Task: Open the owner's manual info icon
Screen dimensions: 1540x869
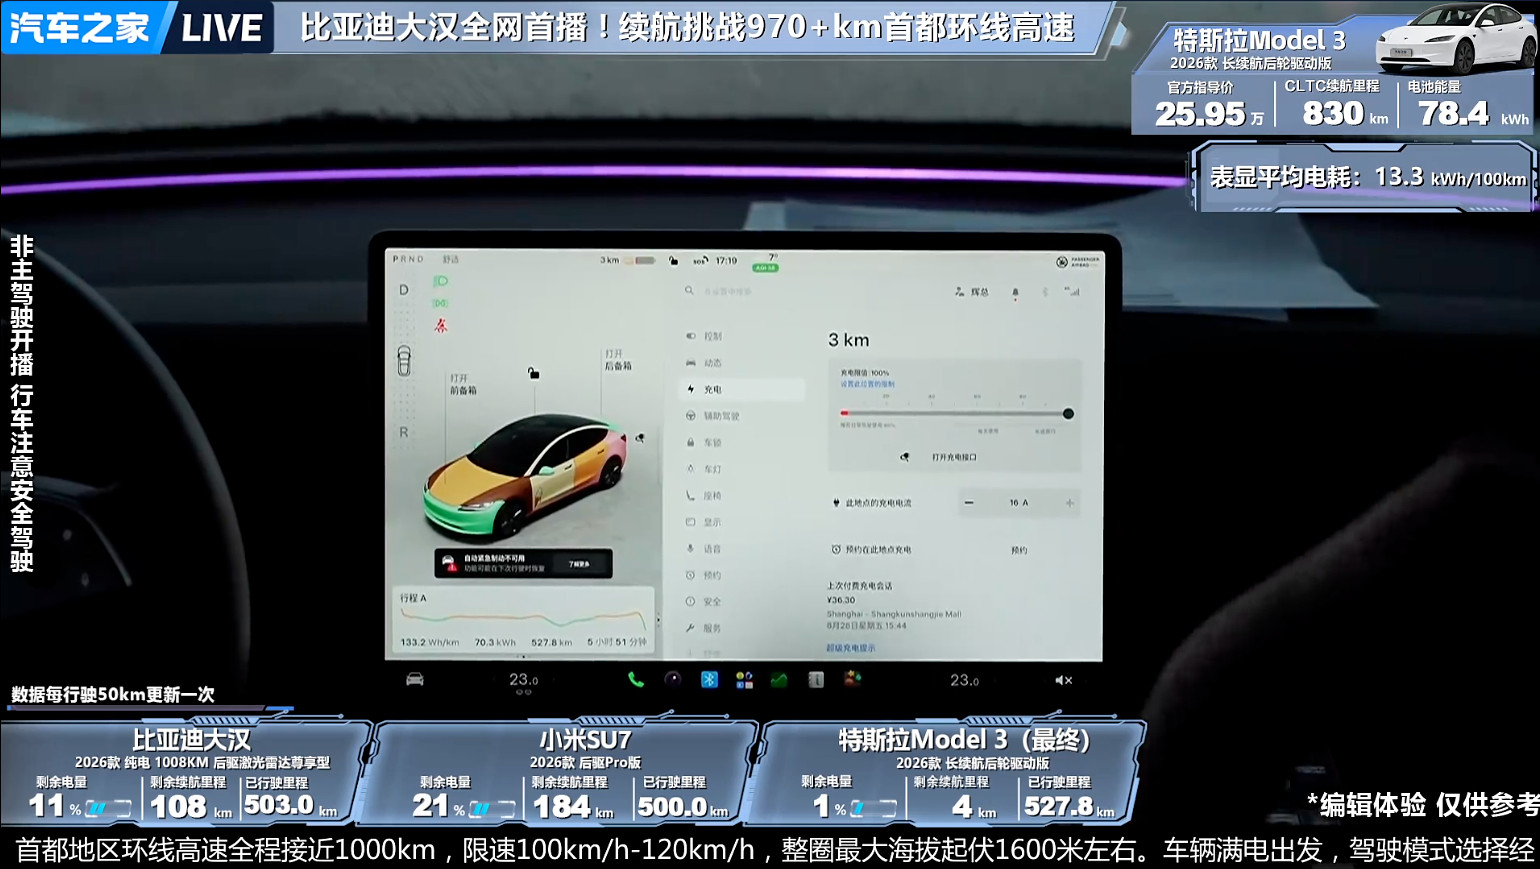Action: pos(816,680)
